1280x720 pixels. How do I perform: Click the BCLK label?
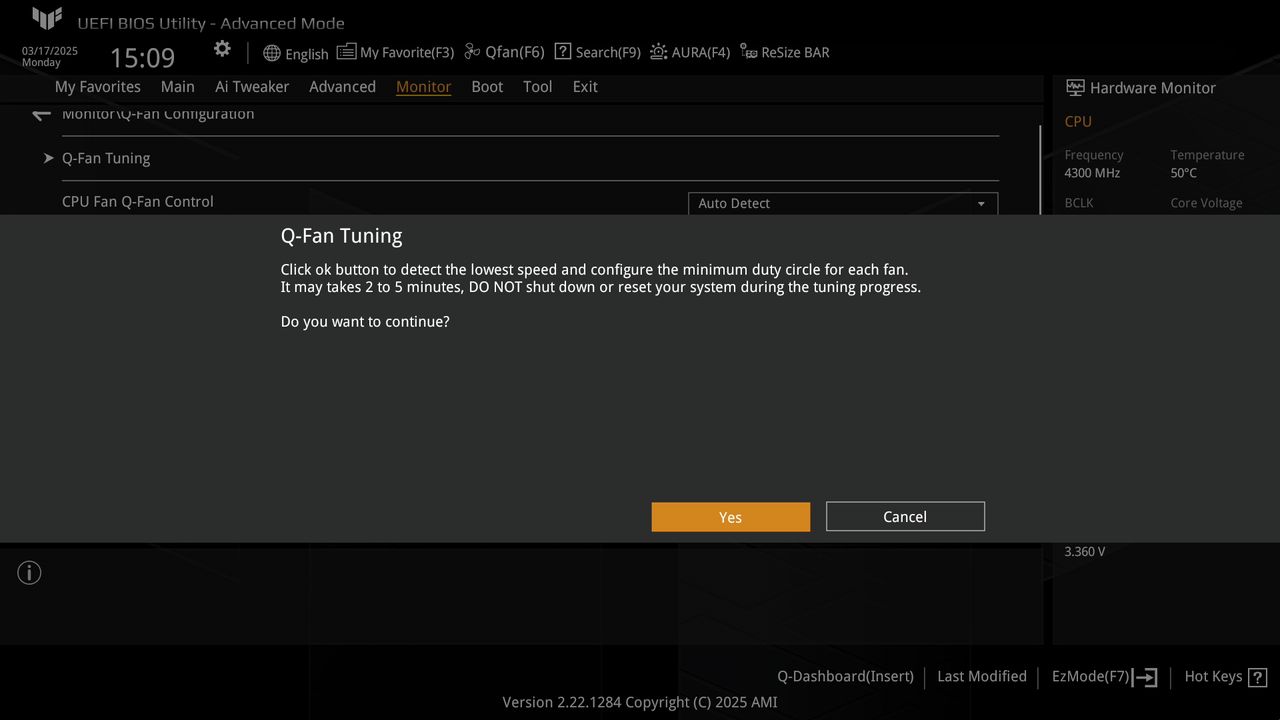(x=1079, y=203)
